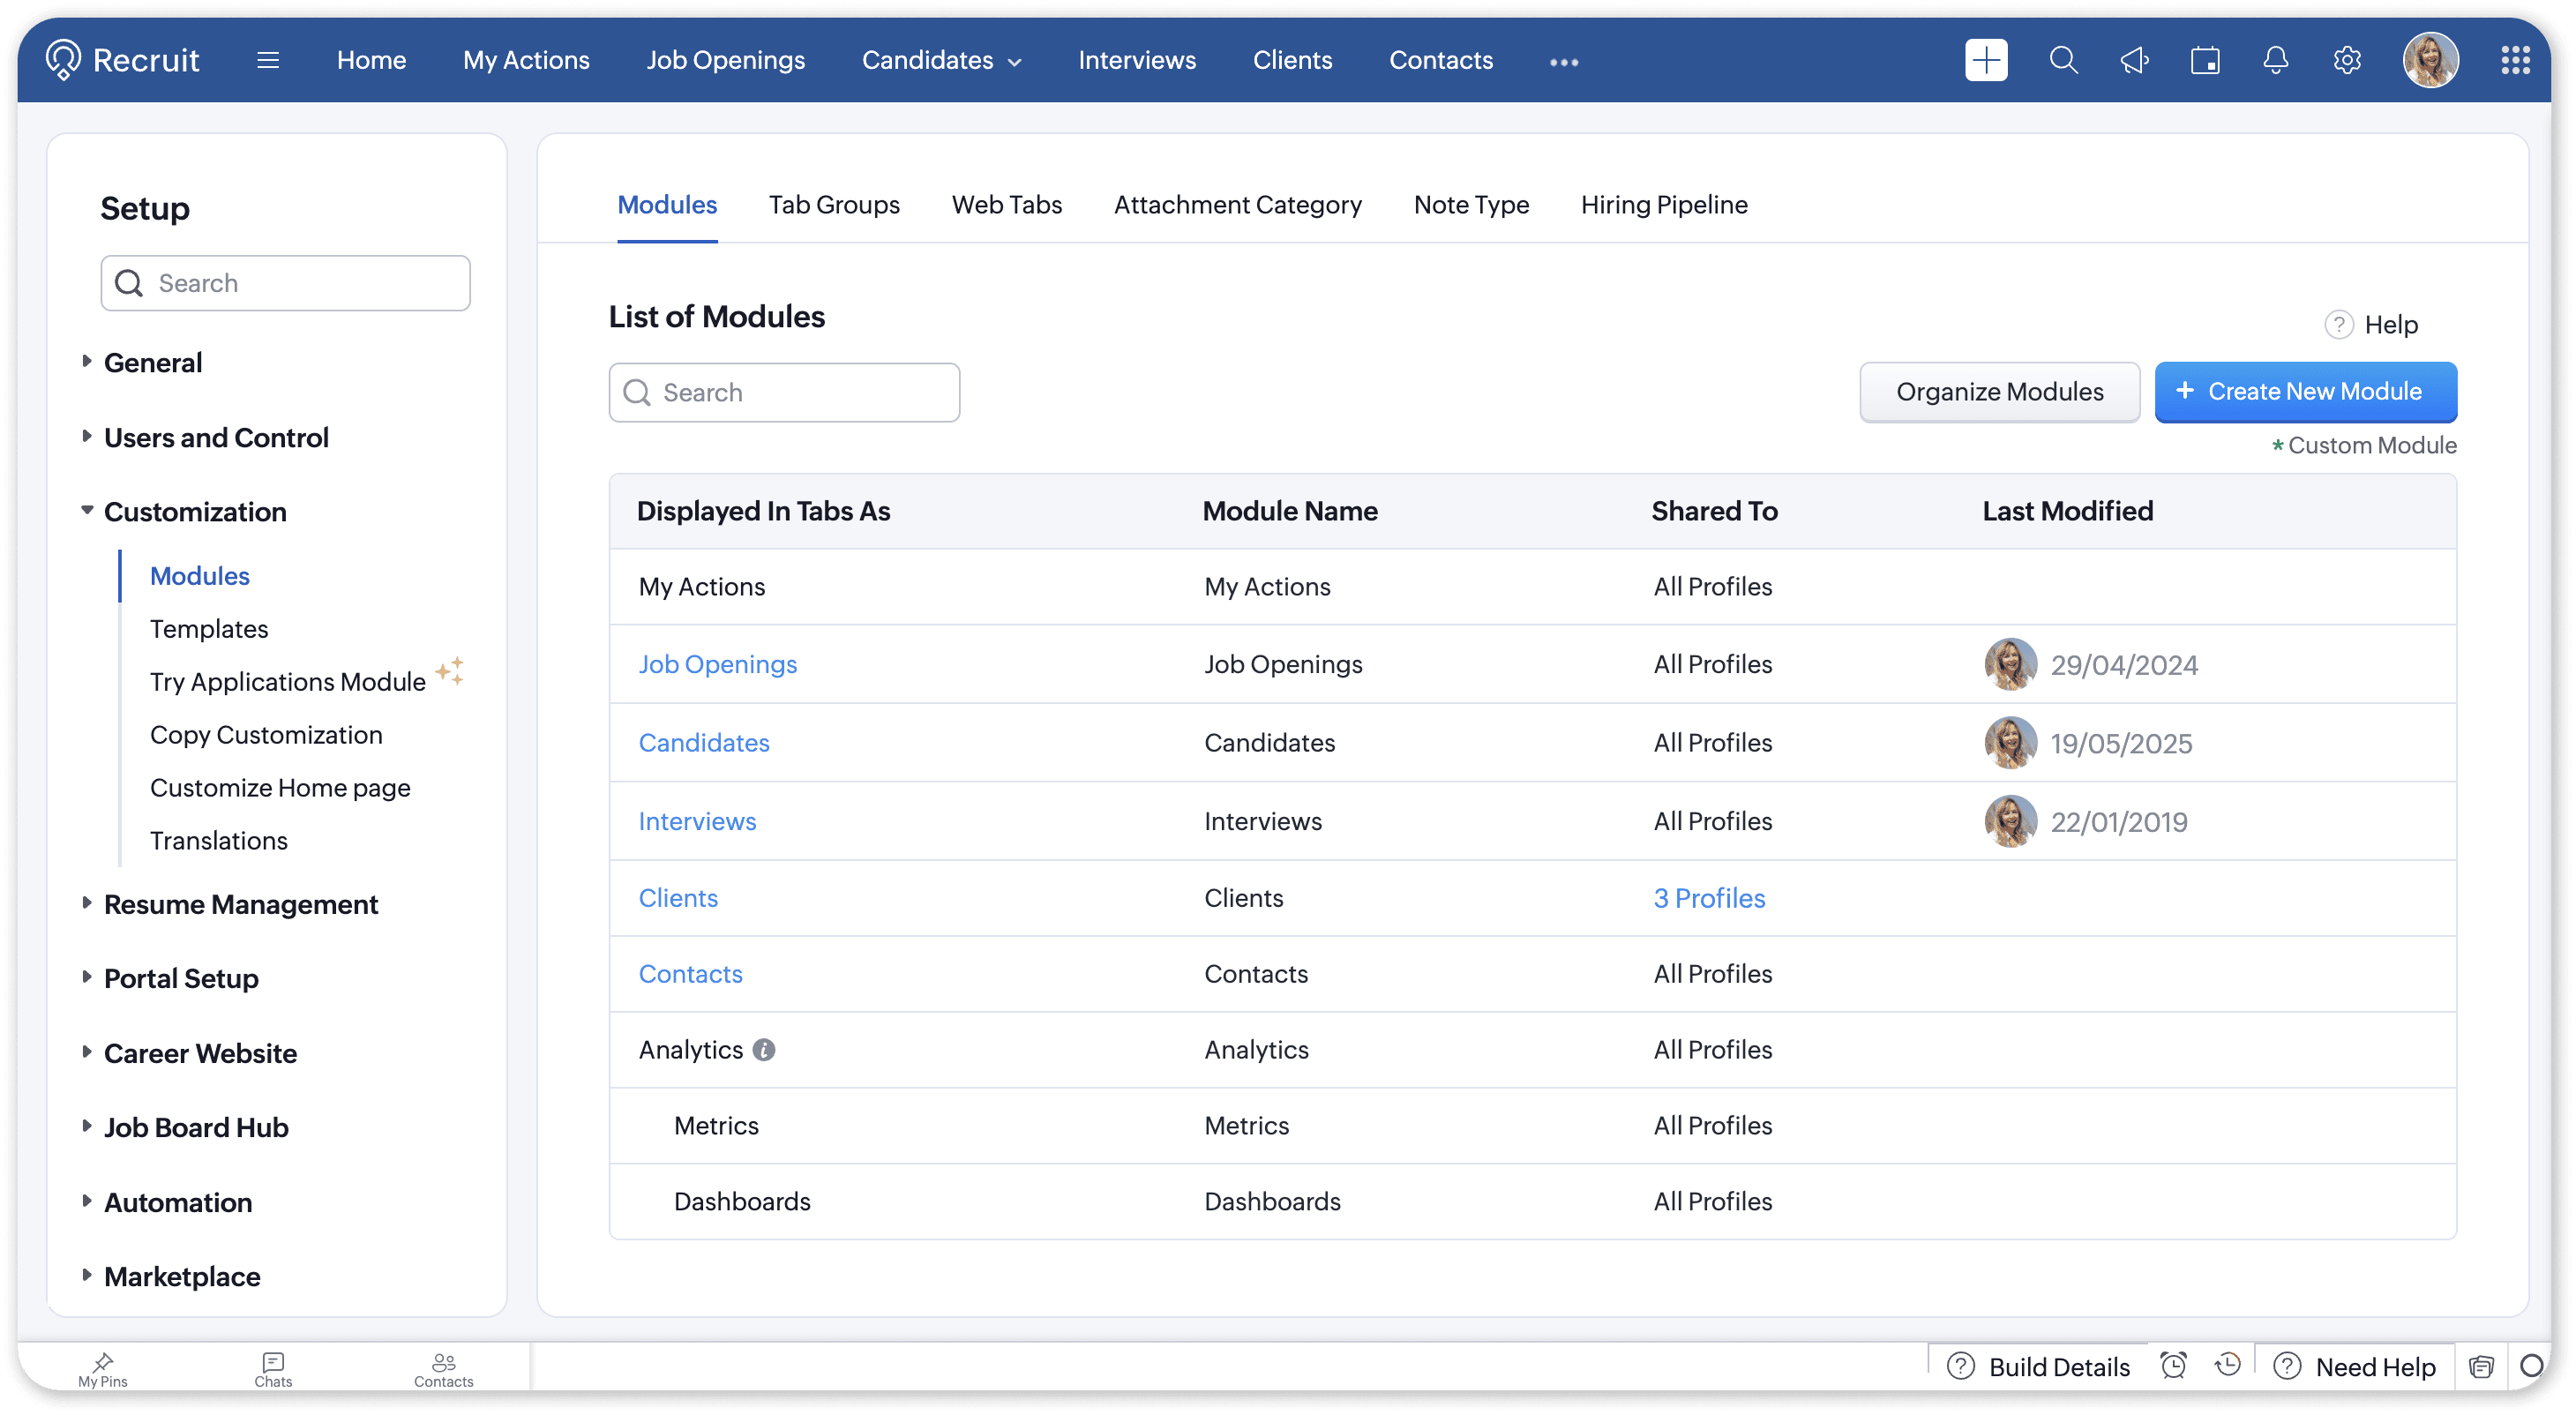Toggle the hamburger sidebar menu icon

click(x=267, y=60)
